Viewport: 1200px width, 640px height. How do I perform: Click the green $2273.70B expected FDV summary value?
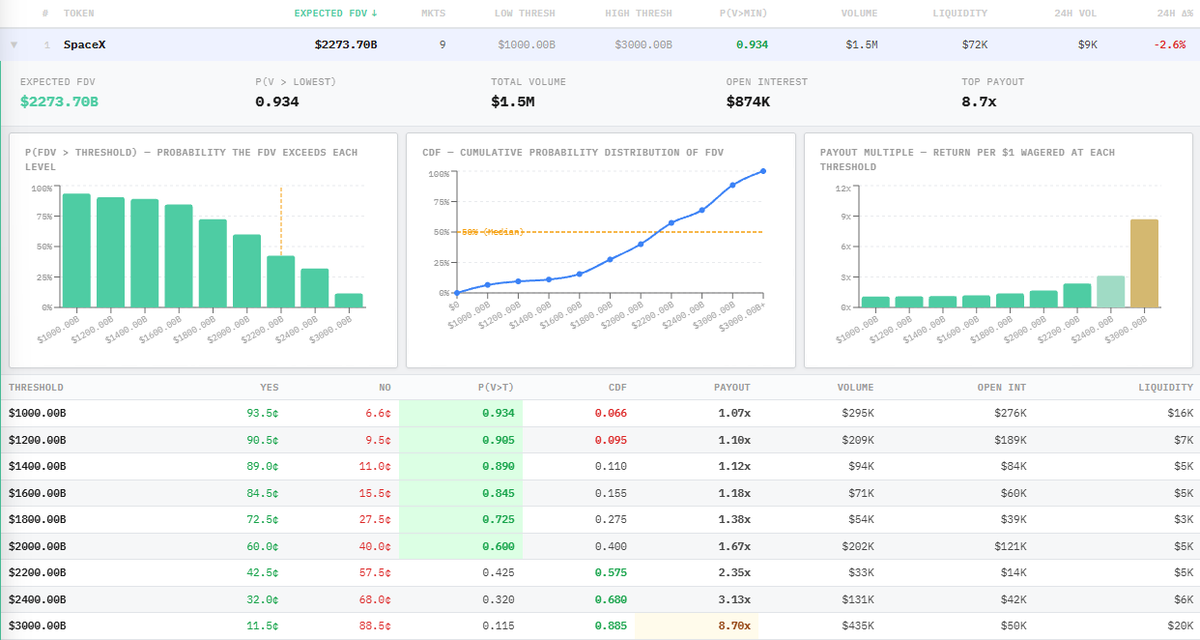pos(59,101)
